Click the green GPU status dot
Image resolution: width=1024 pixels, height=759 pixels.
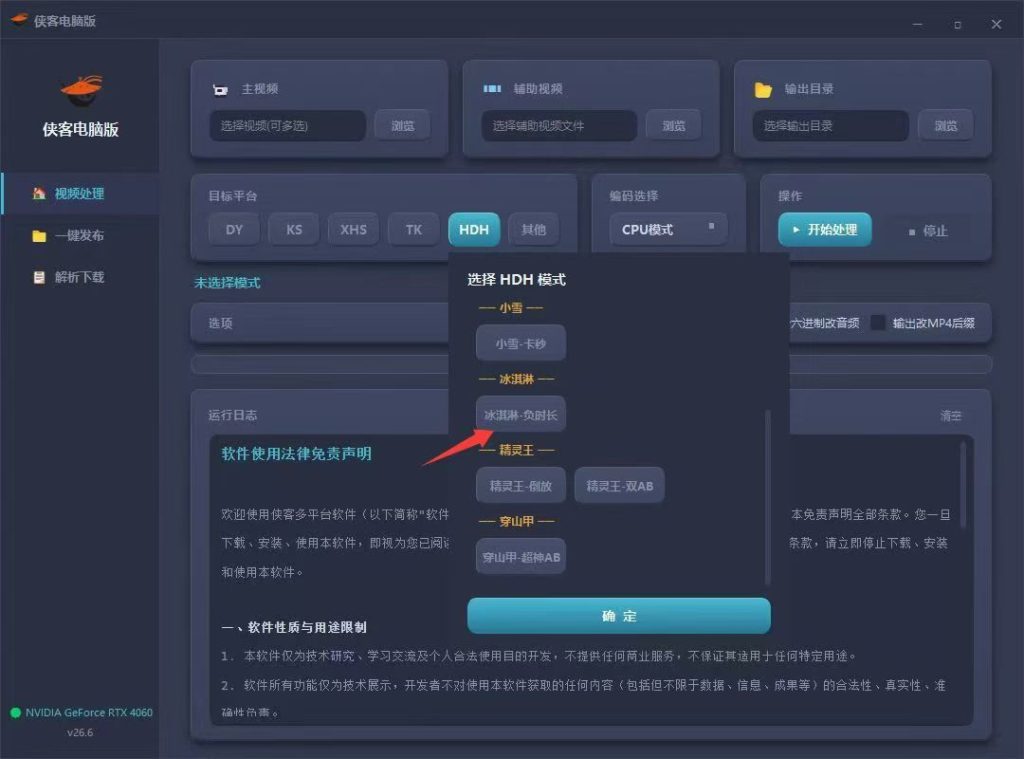pos(16,713)
